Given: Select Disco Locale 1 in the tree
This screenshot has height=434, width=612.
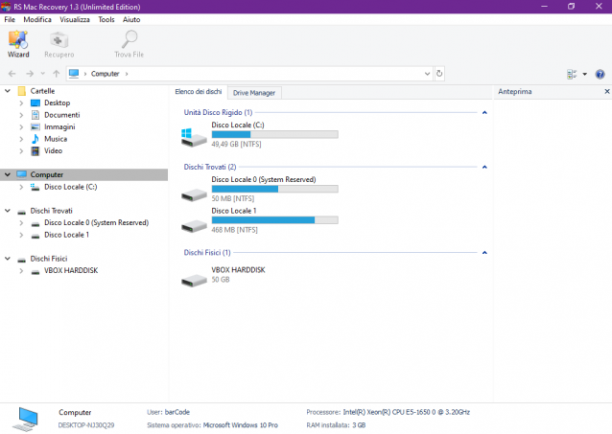Looking at the screenshot, I should (66, 235).
